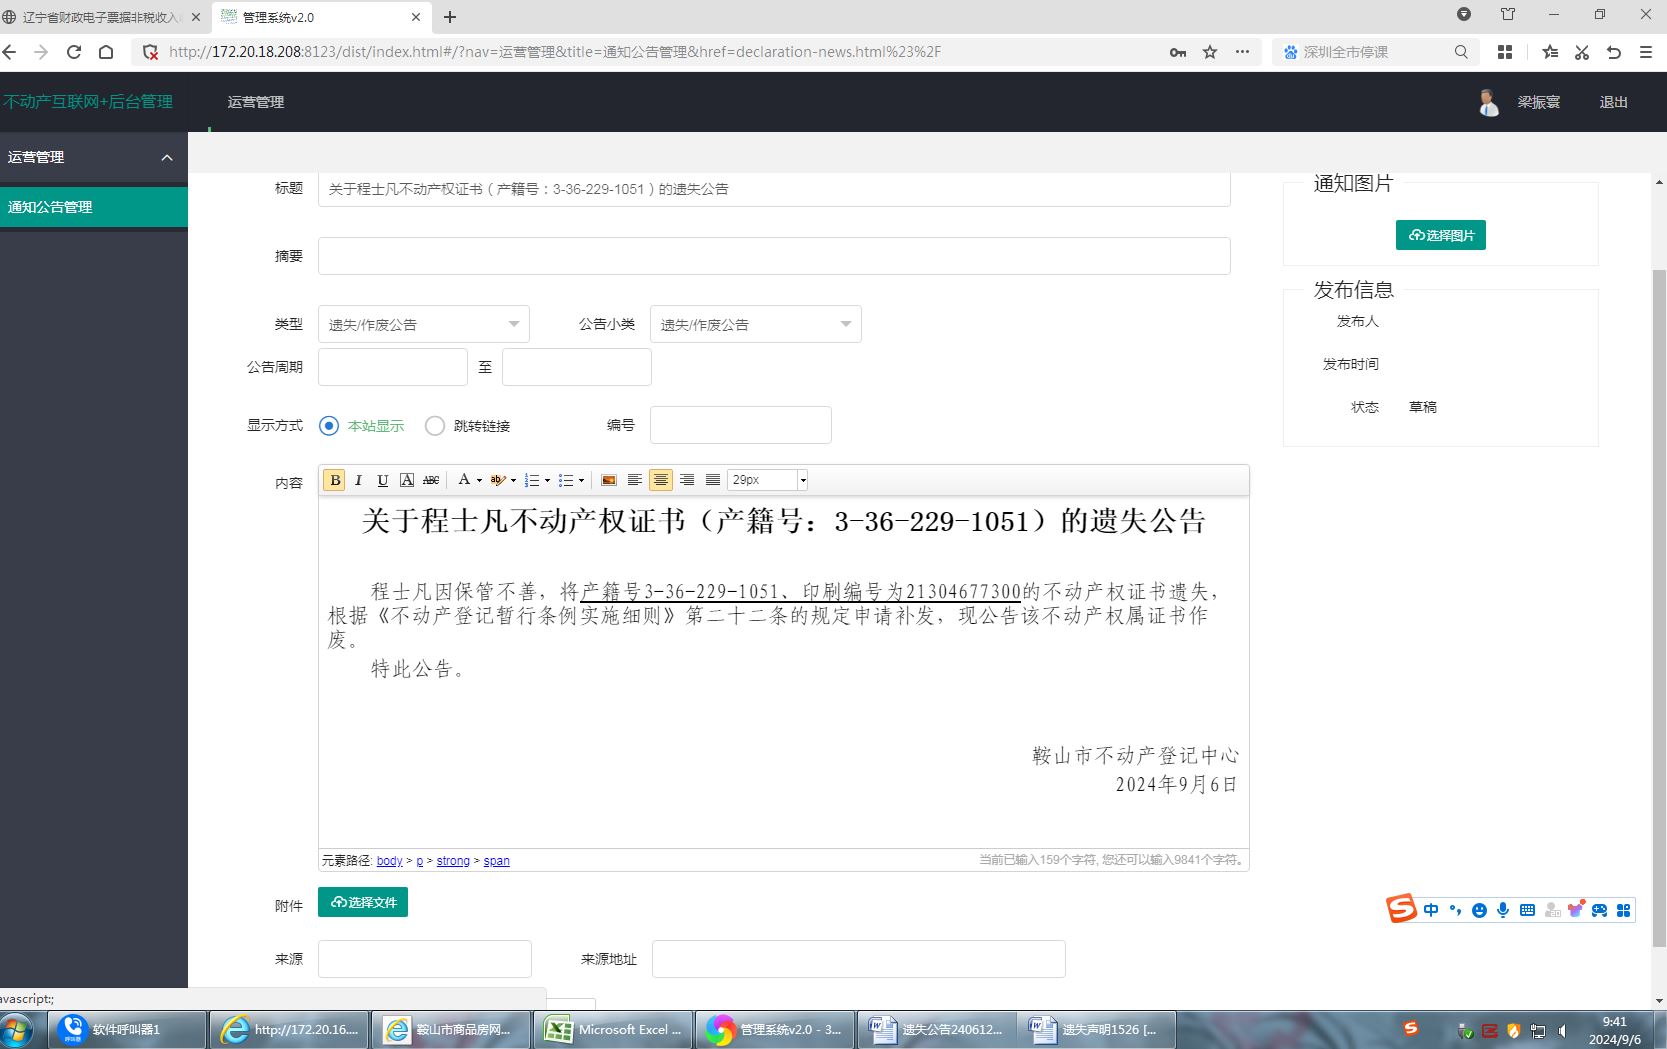The height and width of the screenshot is (1049, 1667).
Task: Open the highlight color dropdown arrow
Action: point(513,480)
